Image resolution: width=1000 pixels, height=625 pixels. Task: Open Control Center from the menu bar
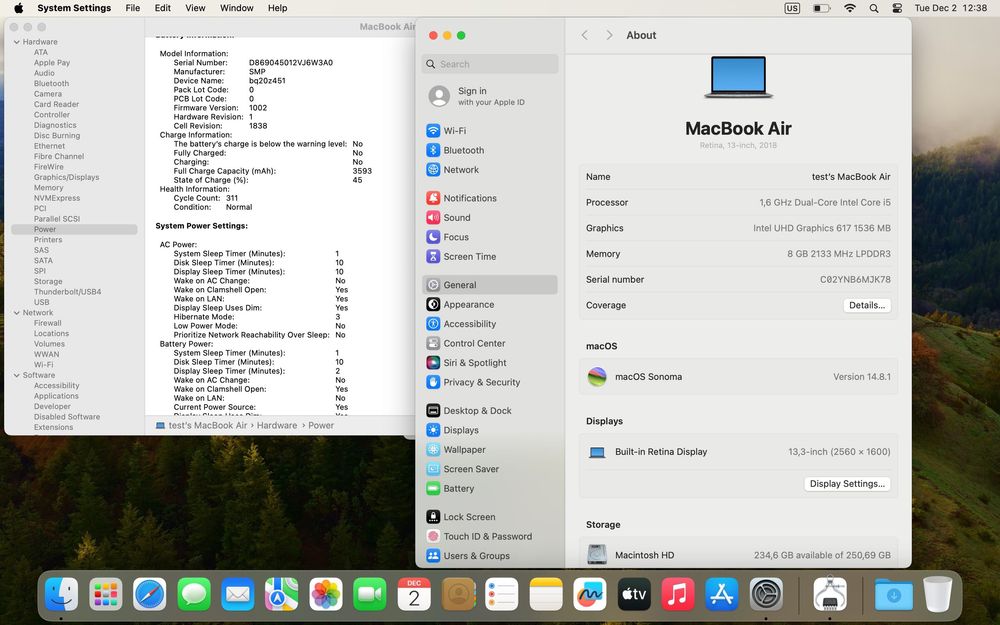point(897,8)
